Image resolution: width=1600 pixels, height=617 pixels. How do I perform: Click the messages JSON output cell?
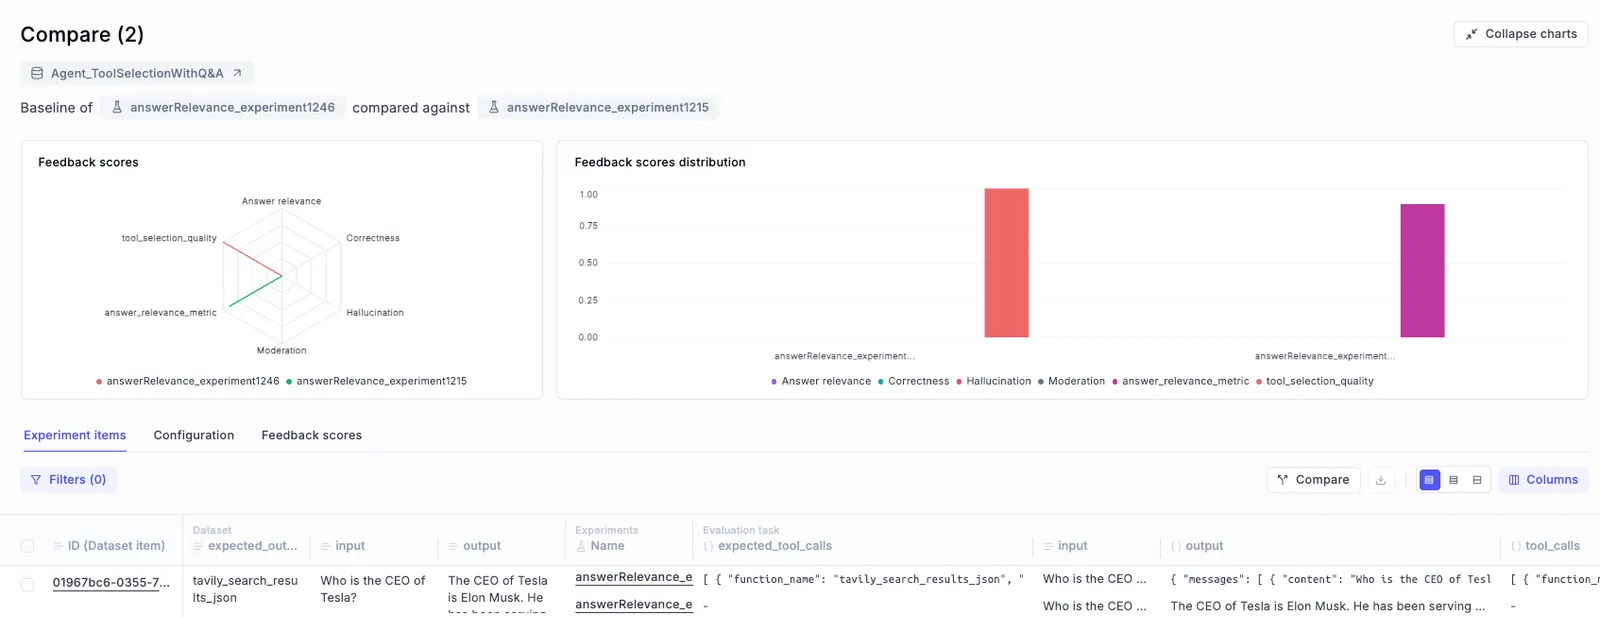coord(1331,579)
